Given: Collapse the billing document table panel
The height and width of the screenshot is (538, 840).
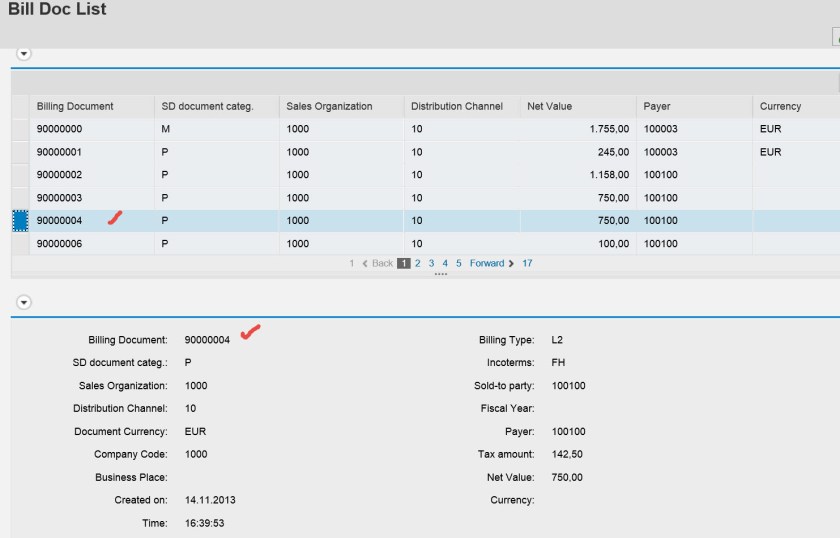Looking at the screenshot, I should tap(24, 53).
